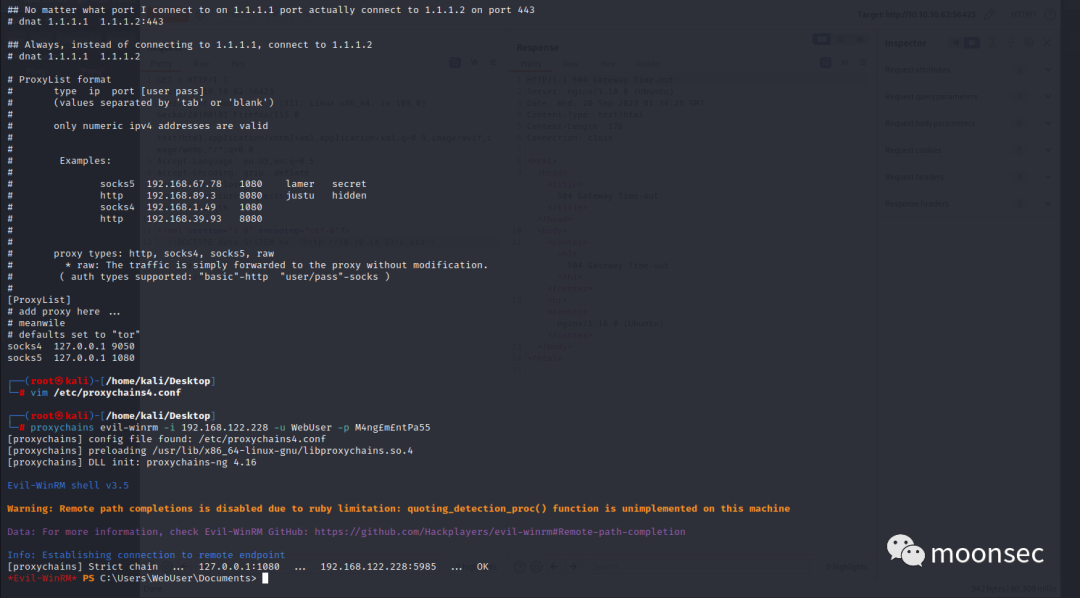Open request pane hamburger menu icon

[492, 63]
